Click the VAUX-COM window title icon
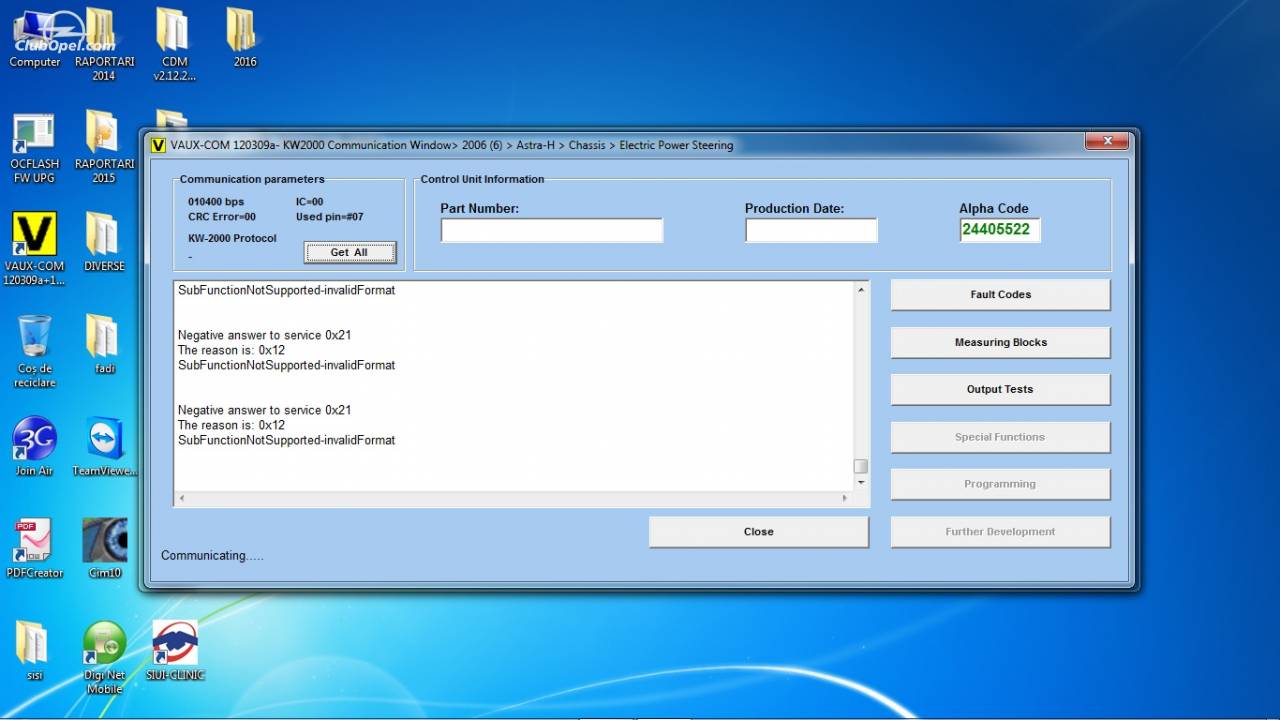Image resolution: width=1280 pixels, height=720 pixels. coord(158,145)
